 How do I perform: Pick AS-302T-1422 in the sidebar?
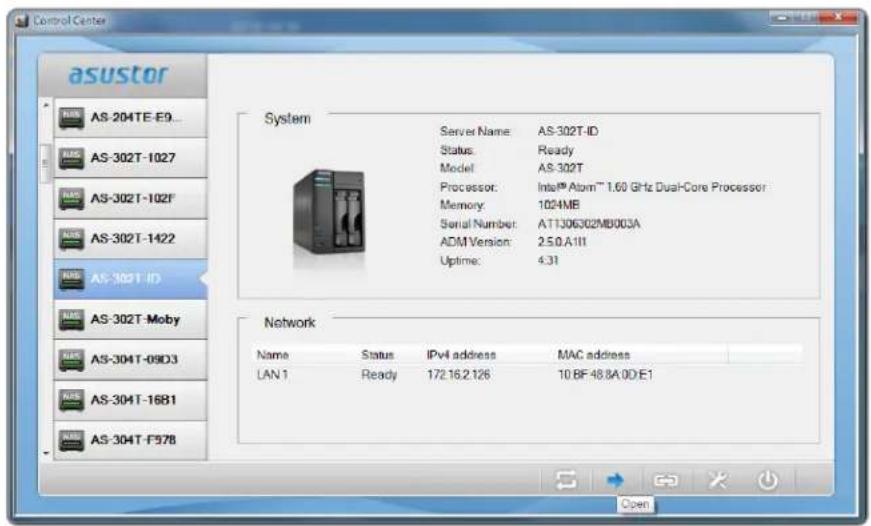[x=131, y=239]
